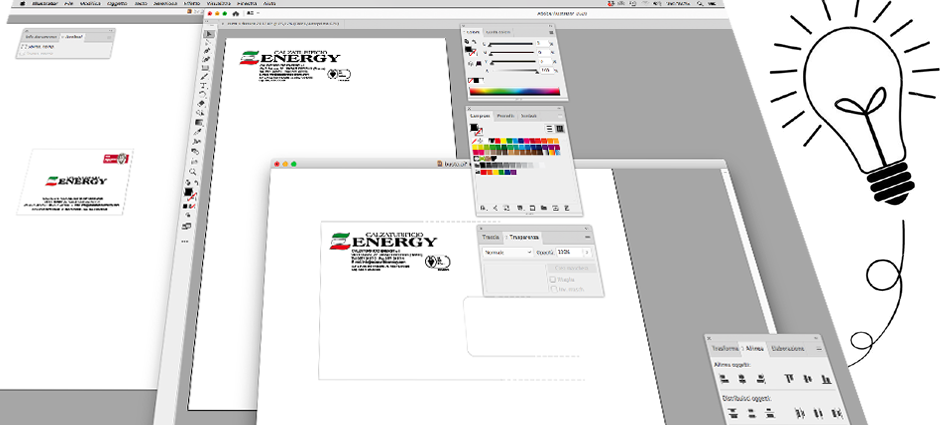Open the Colore panel options menu
The height and width of the screenshot is (425, 950).
pyautogui.click(x=550, y=32)
